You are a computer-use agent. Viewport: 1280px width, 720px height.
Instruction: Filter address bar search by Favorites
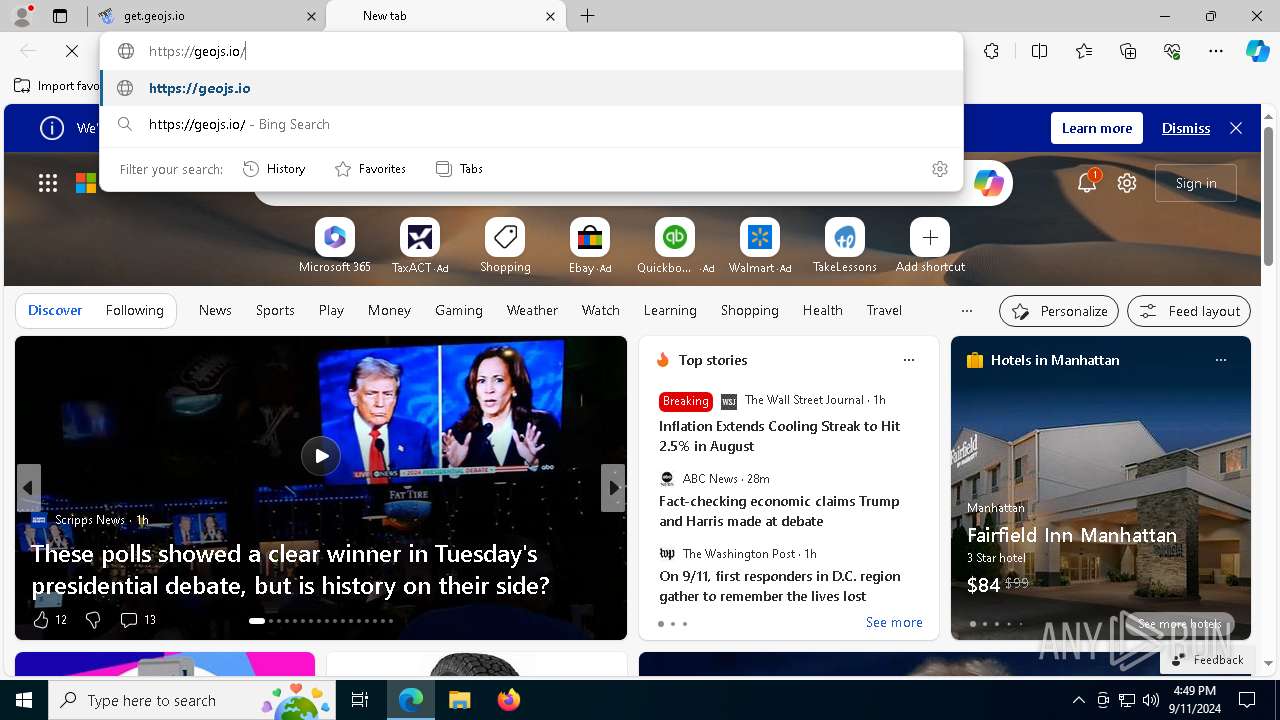click(x=370, y=169)
